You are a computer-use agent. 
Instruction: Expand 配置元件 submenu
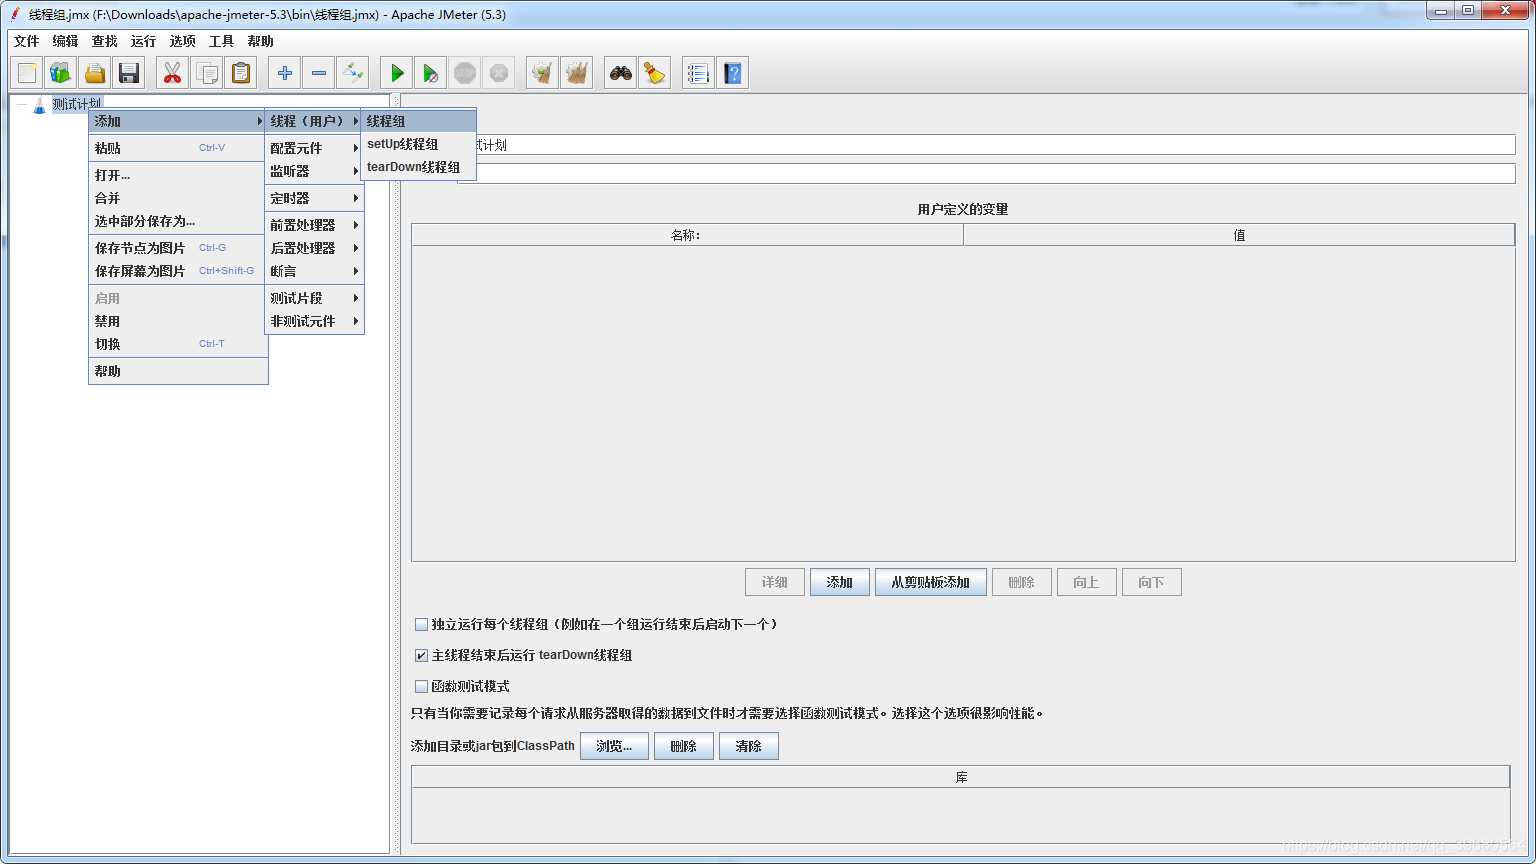click(x=314, y=148)
